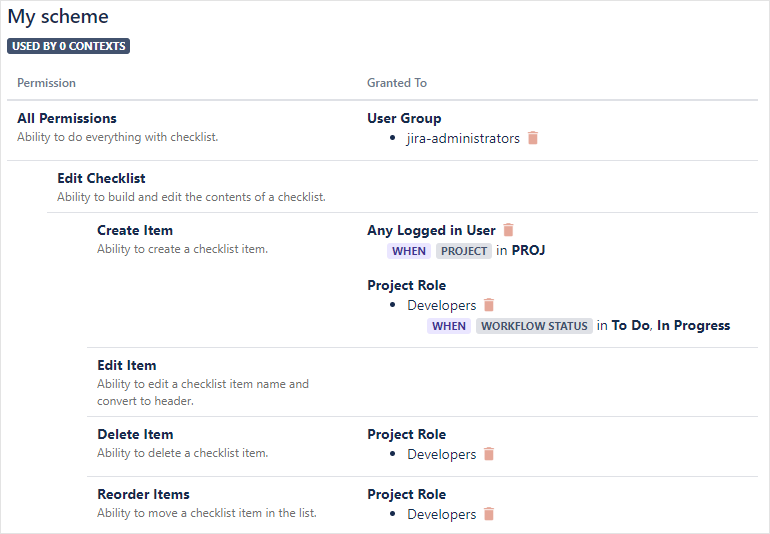Remove Any Logged in User grant
The width and height of the screenshot is (770, 534).
tap(509, 230)
